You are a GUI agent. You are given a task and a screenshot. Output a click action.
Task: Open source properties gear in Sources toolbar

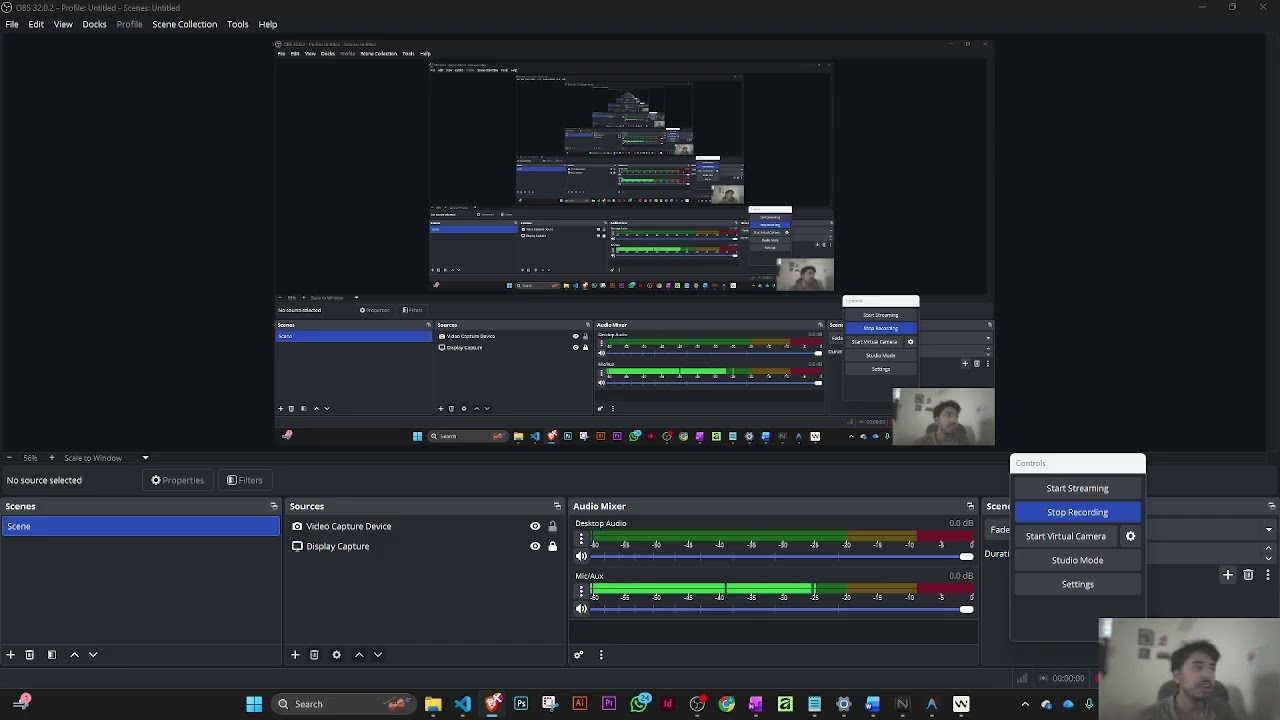coord(337,655)
